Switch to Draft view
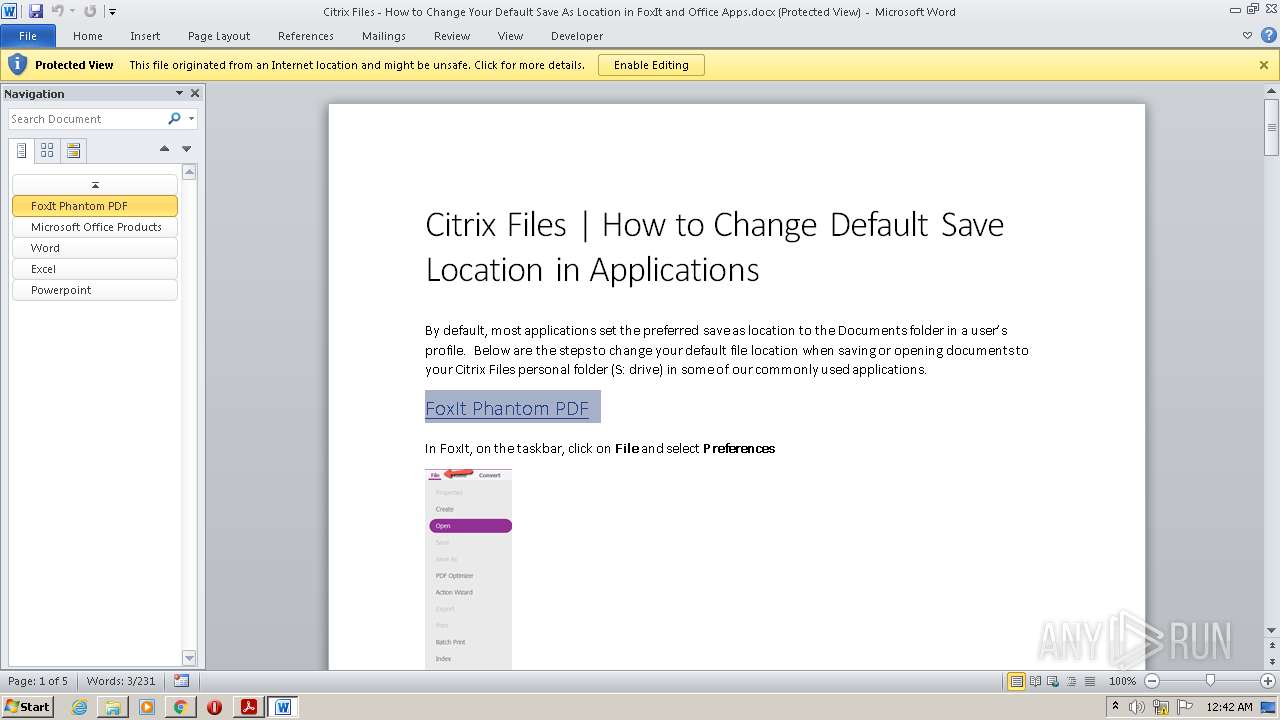The width and height of the screenshot is (1280, 720). (1089, 681)
